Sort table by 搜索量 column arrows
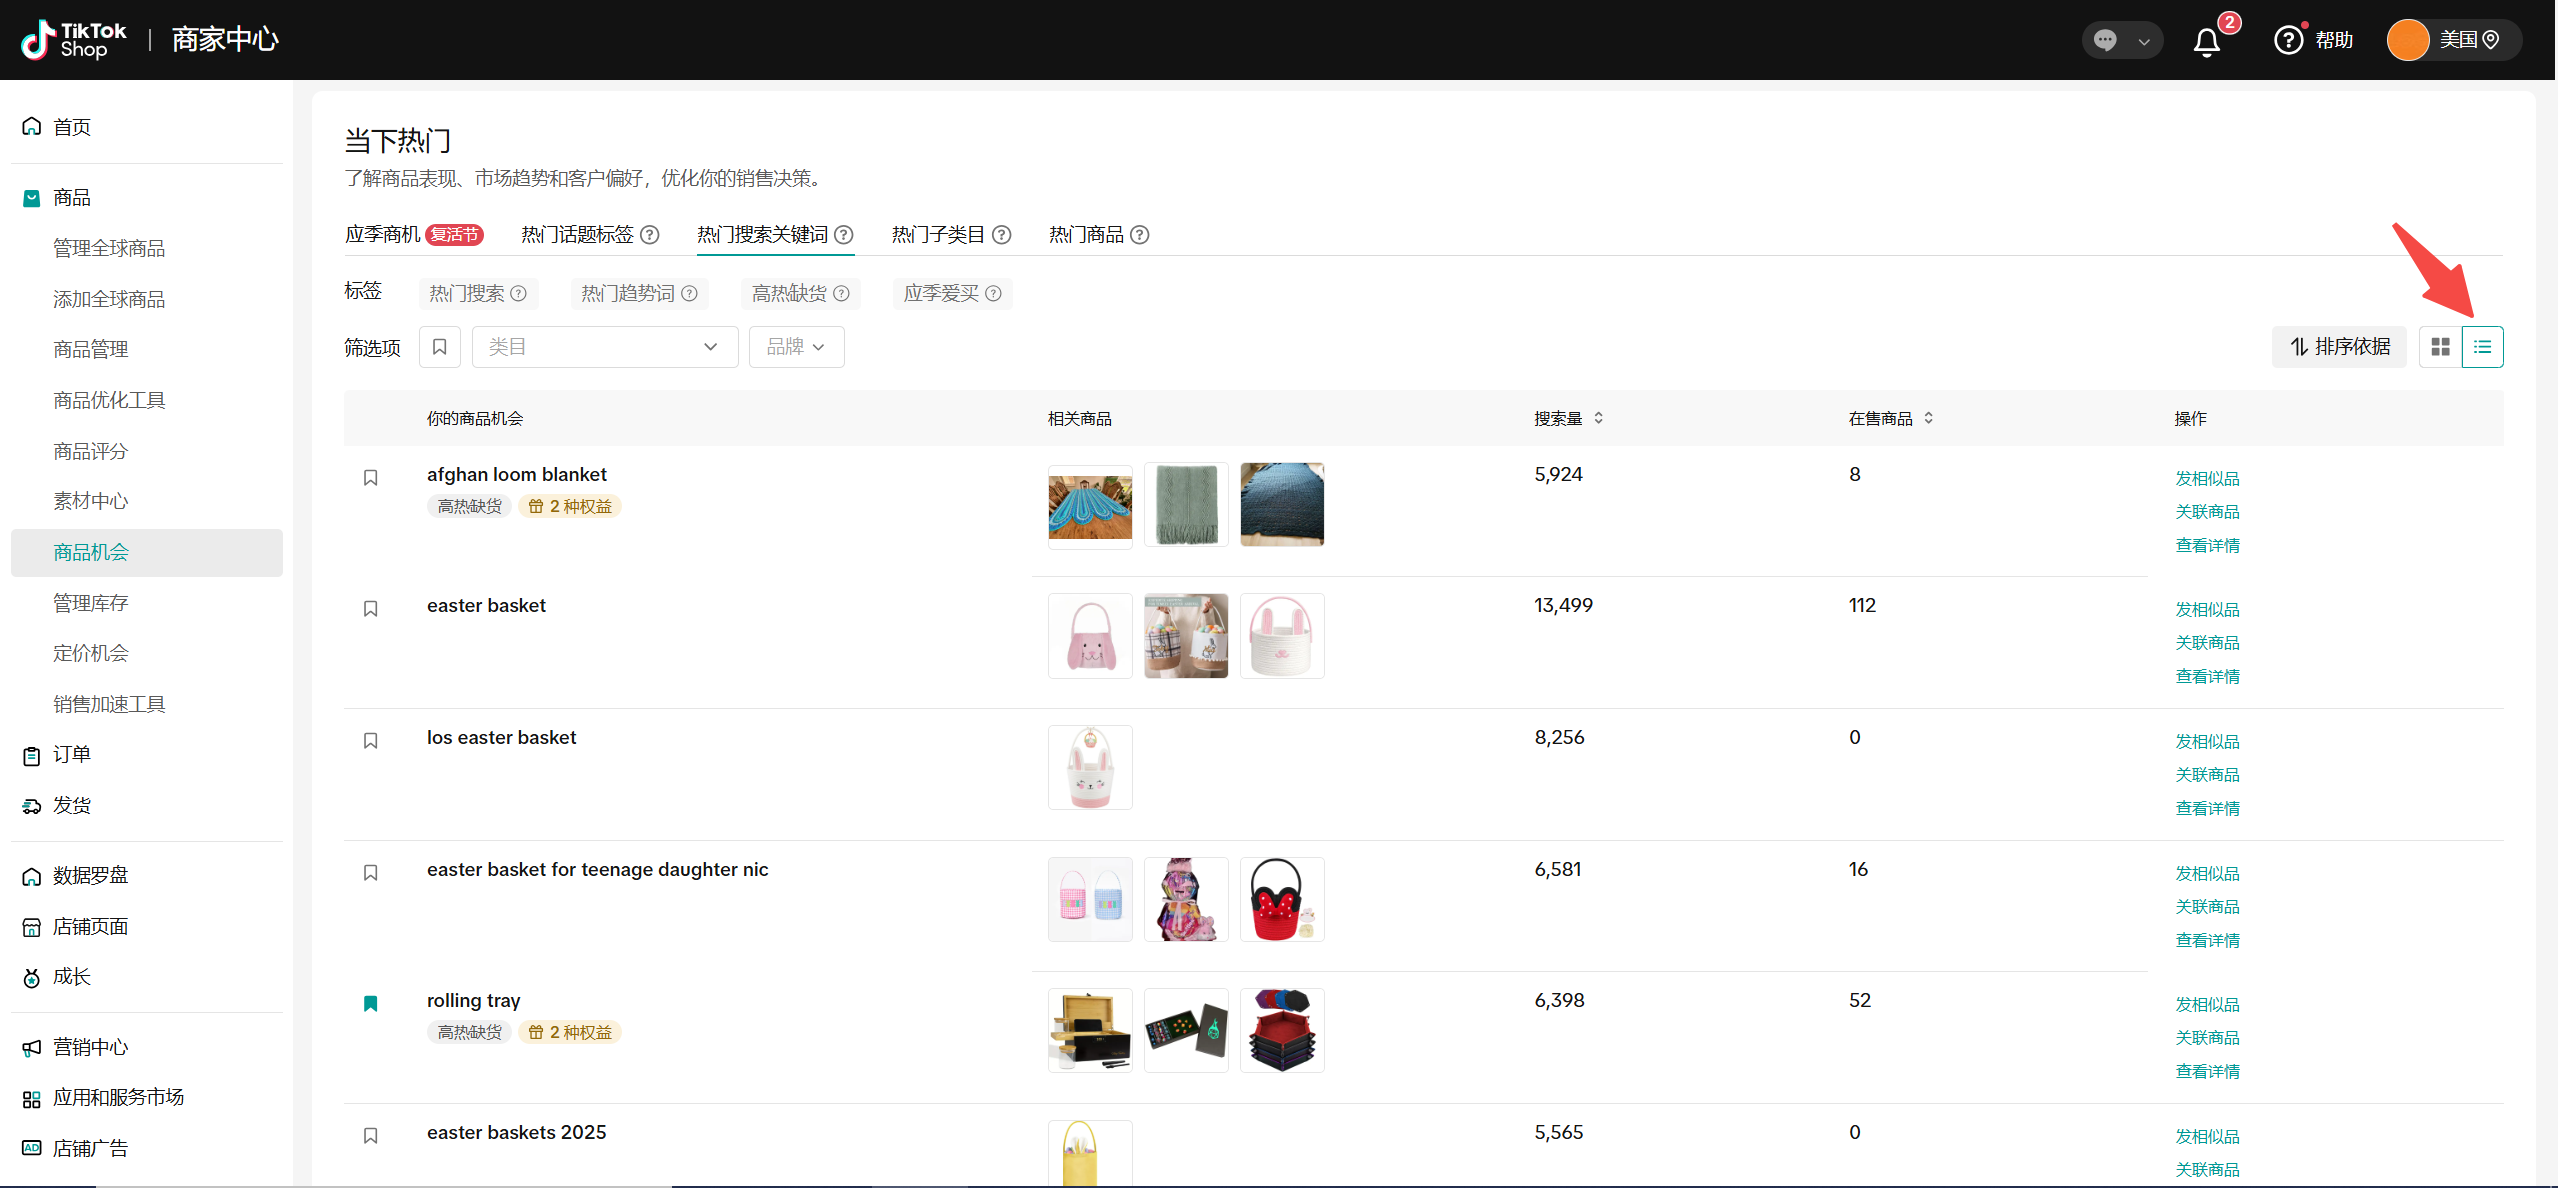Viewport: 2558px width, 1188px height. click(1598, 418)
